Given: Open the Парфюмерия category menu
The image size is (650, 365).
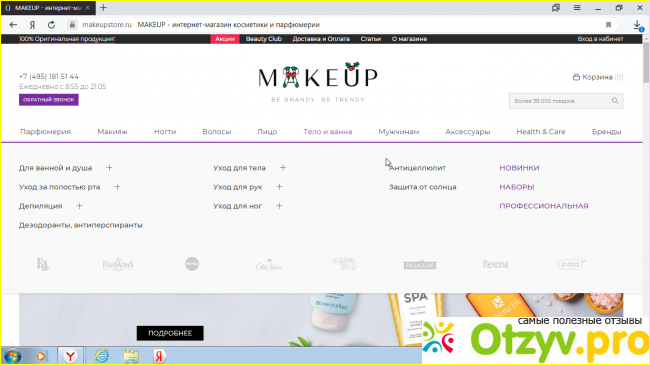Looking at the screenshot, I should (46, 132).
